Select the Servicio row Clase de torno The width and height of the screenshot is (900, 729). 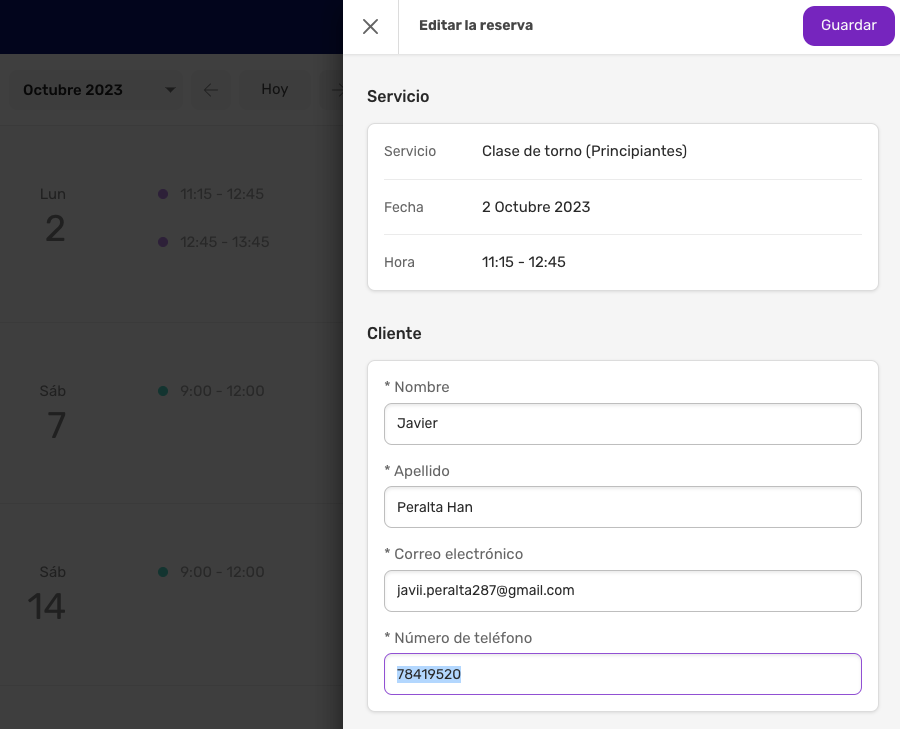coord(623,152)
